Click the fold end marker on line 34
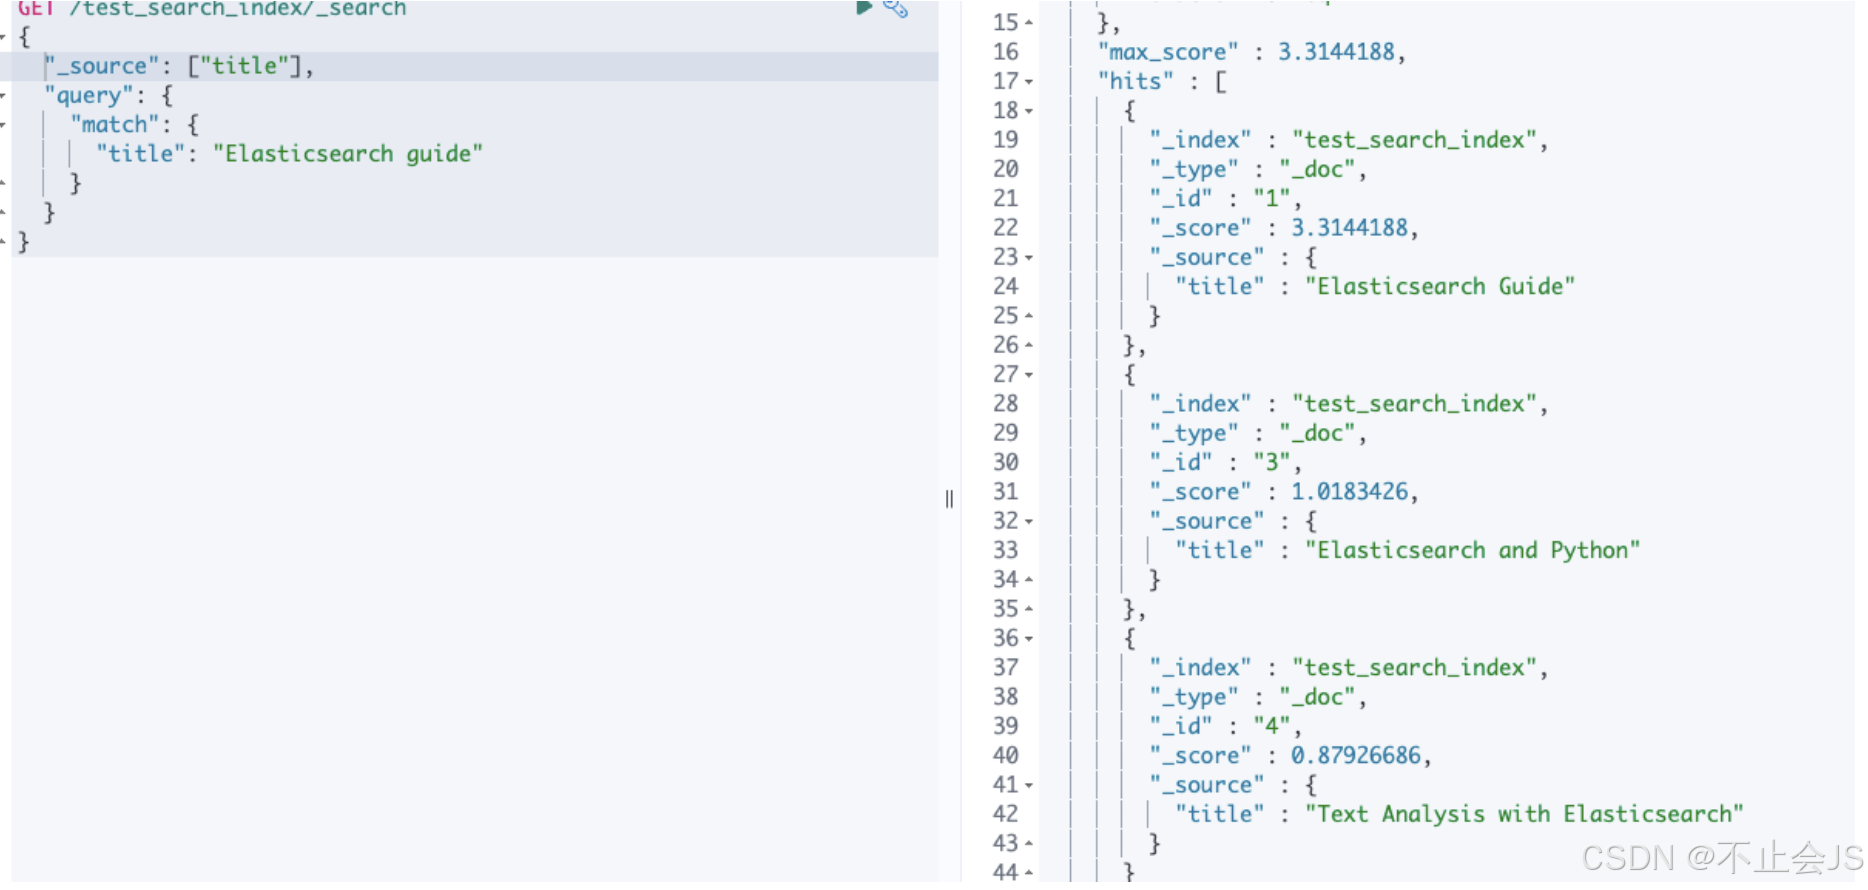1868x890 pixels. pyautogui.click(x=1029, y=580)
